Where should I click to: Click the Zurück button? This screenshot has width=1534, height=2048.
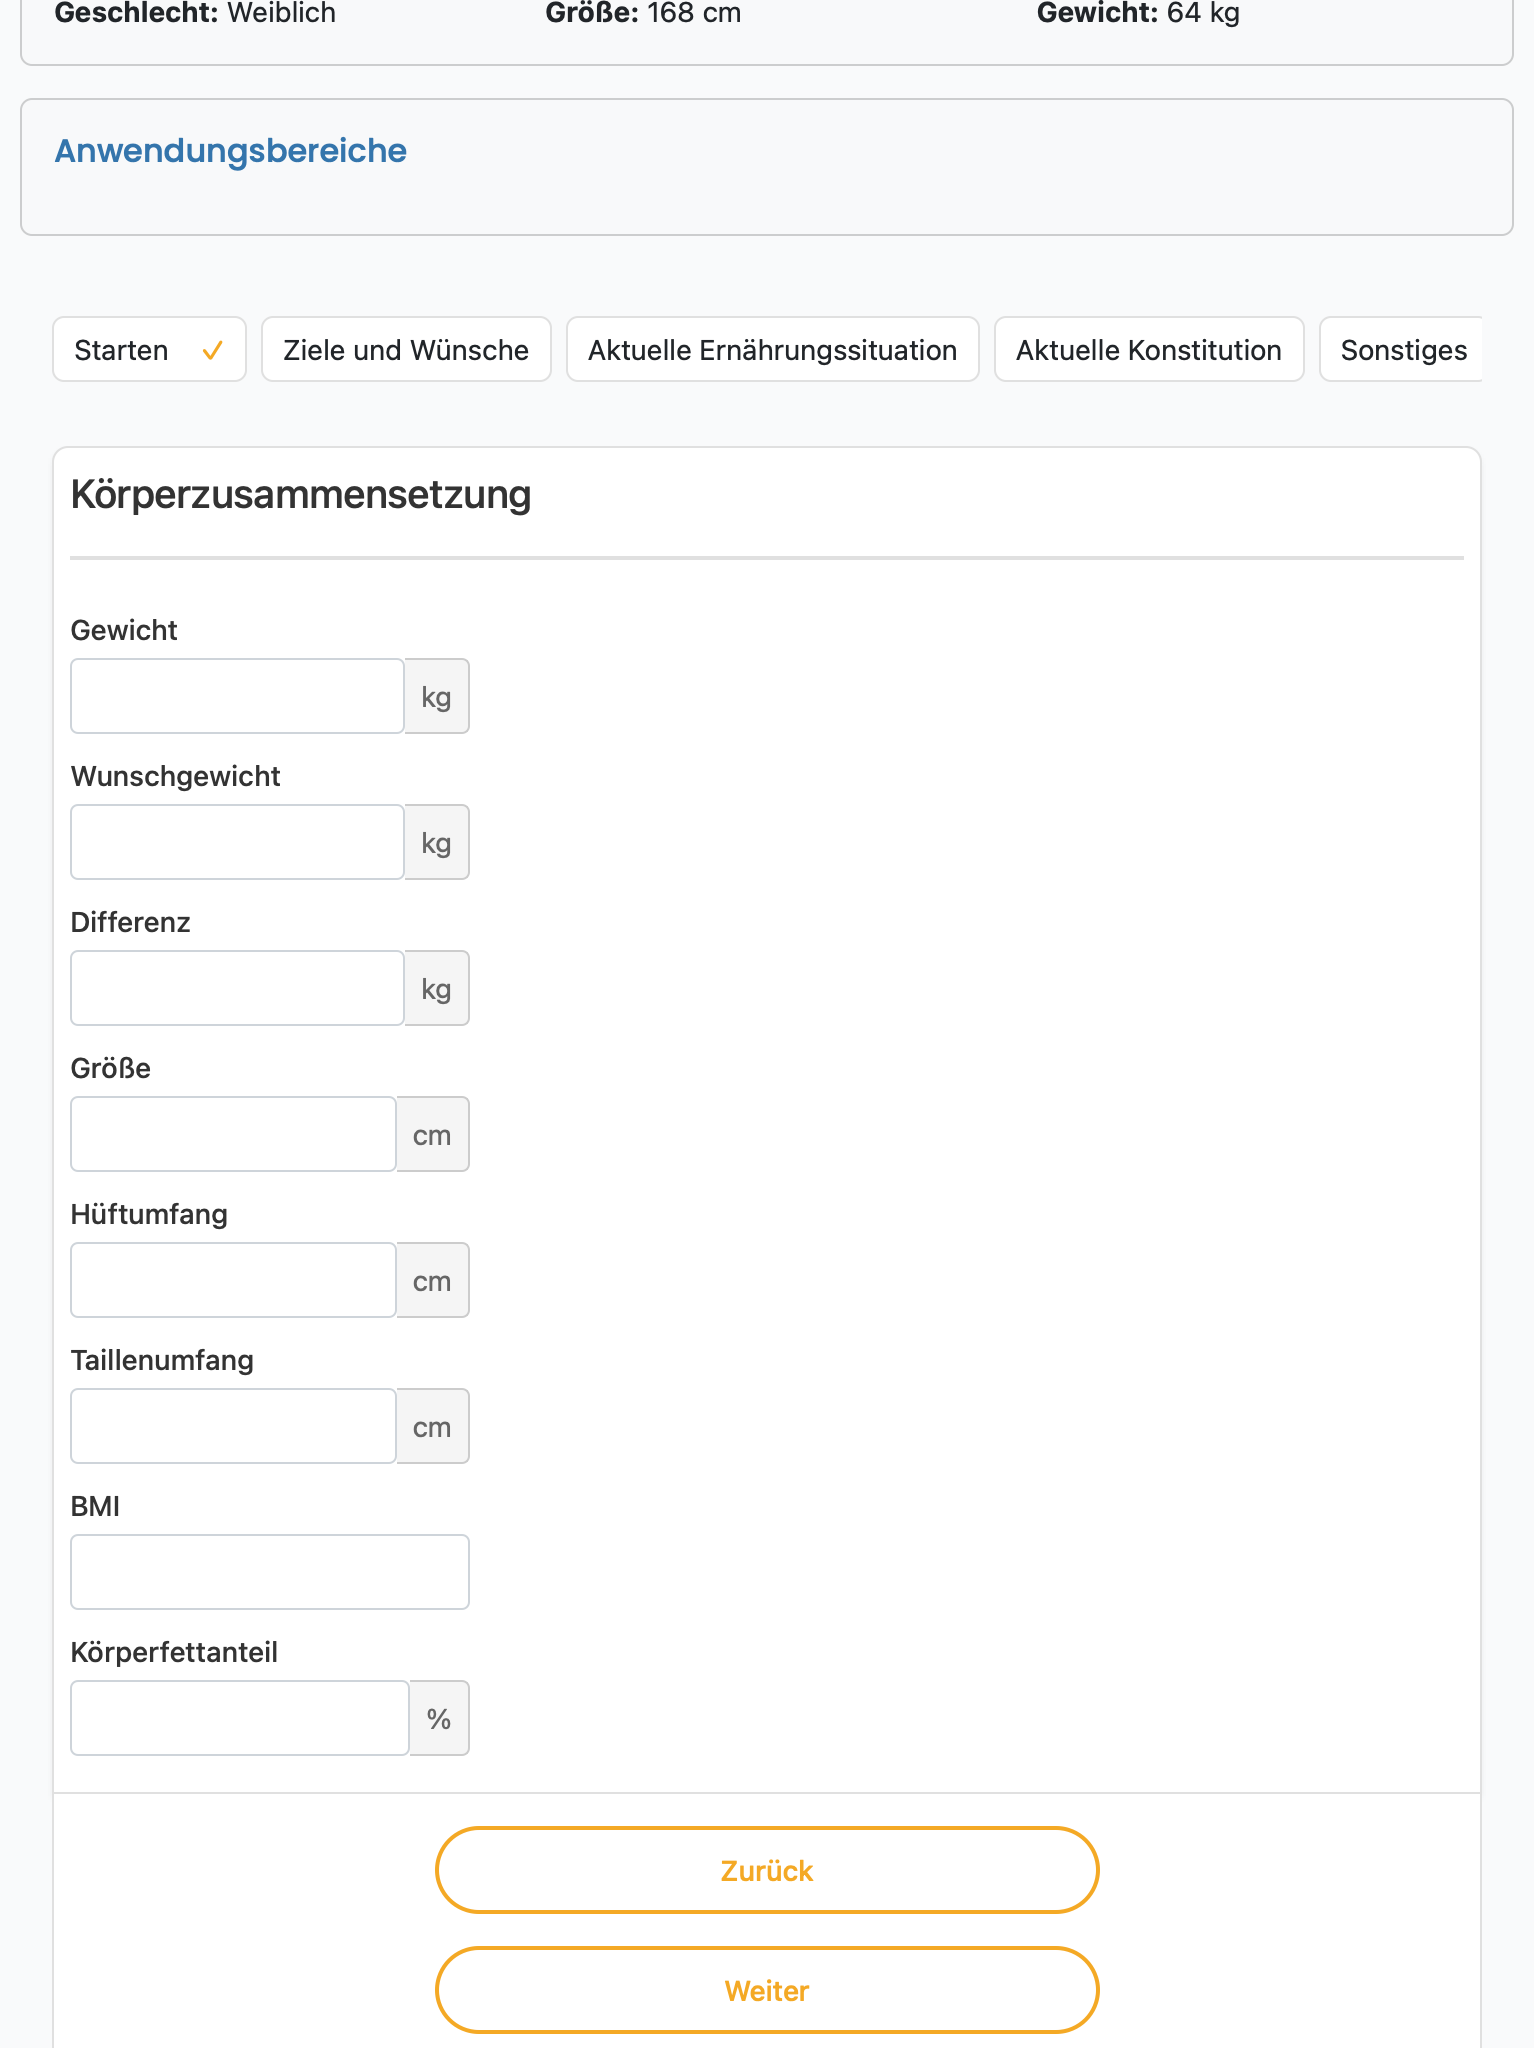(x=767, y=1870)
